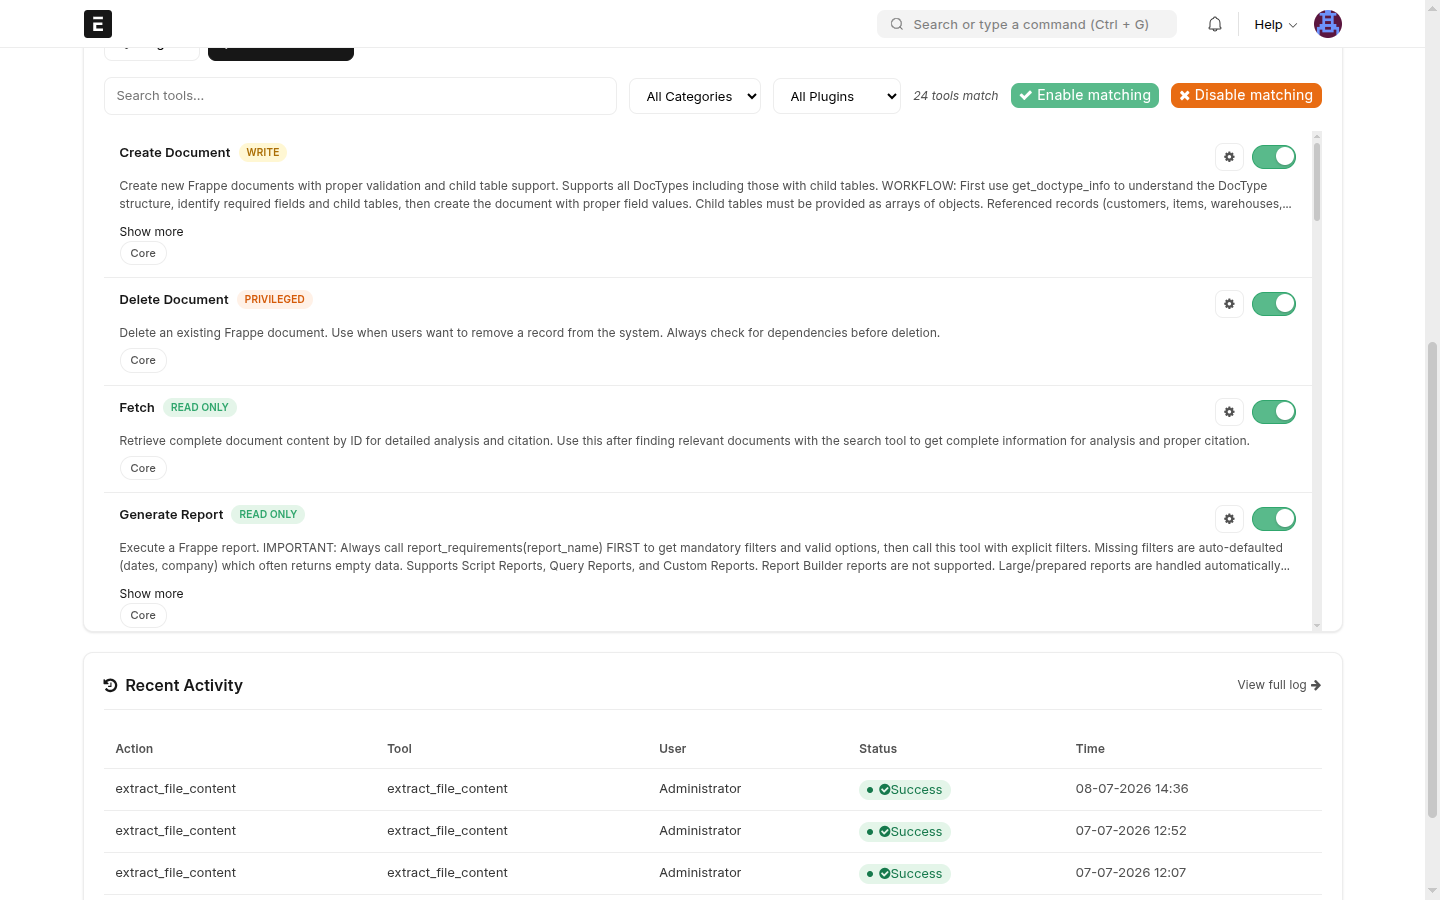Open settings gear for Delete Document tool
The width and height of the screenshot is (1440, 900).
tap(1229, 304)
